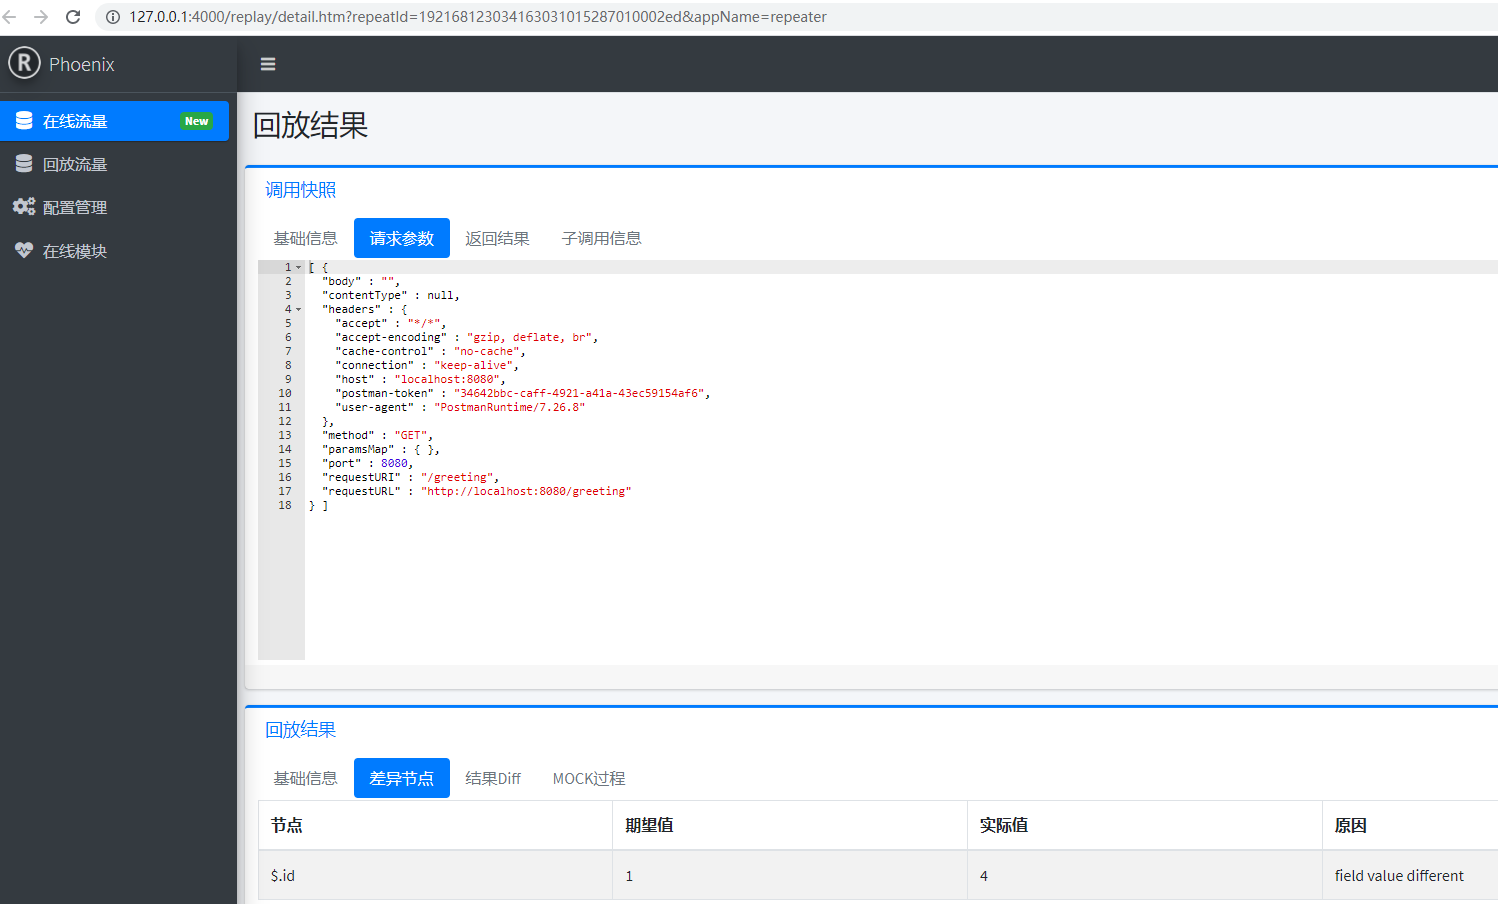Open the 子调用信息 tab

[601, 237]
